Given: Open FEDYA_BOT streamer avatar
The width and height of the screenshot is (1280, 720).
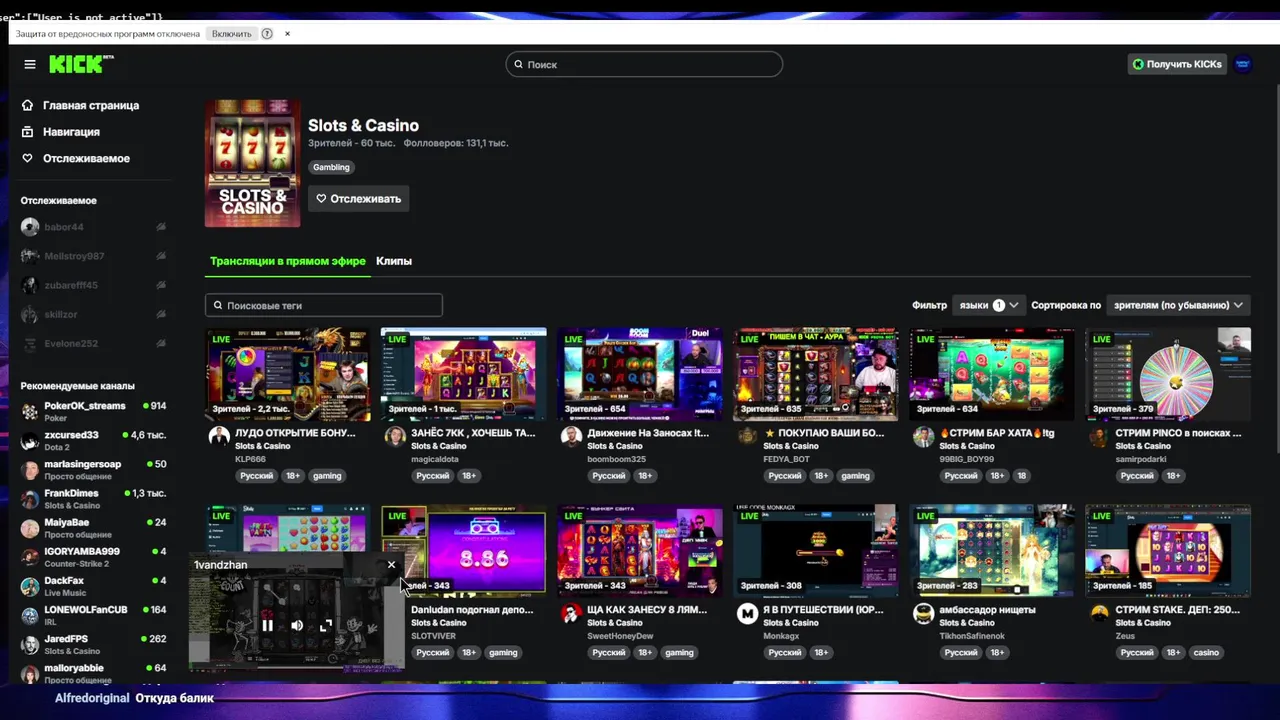Looking at the screenshot, I should tap(747, 437).
